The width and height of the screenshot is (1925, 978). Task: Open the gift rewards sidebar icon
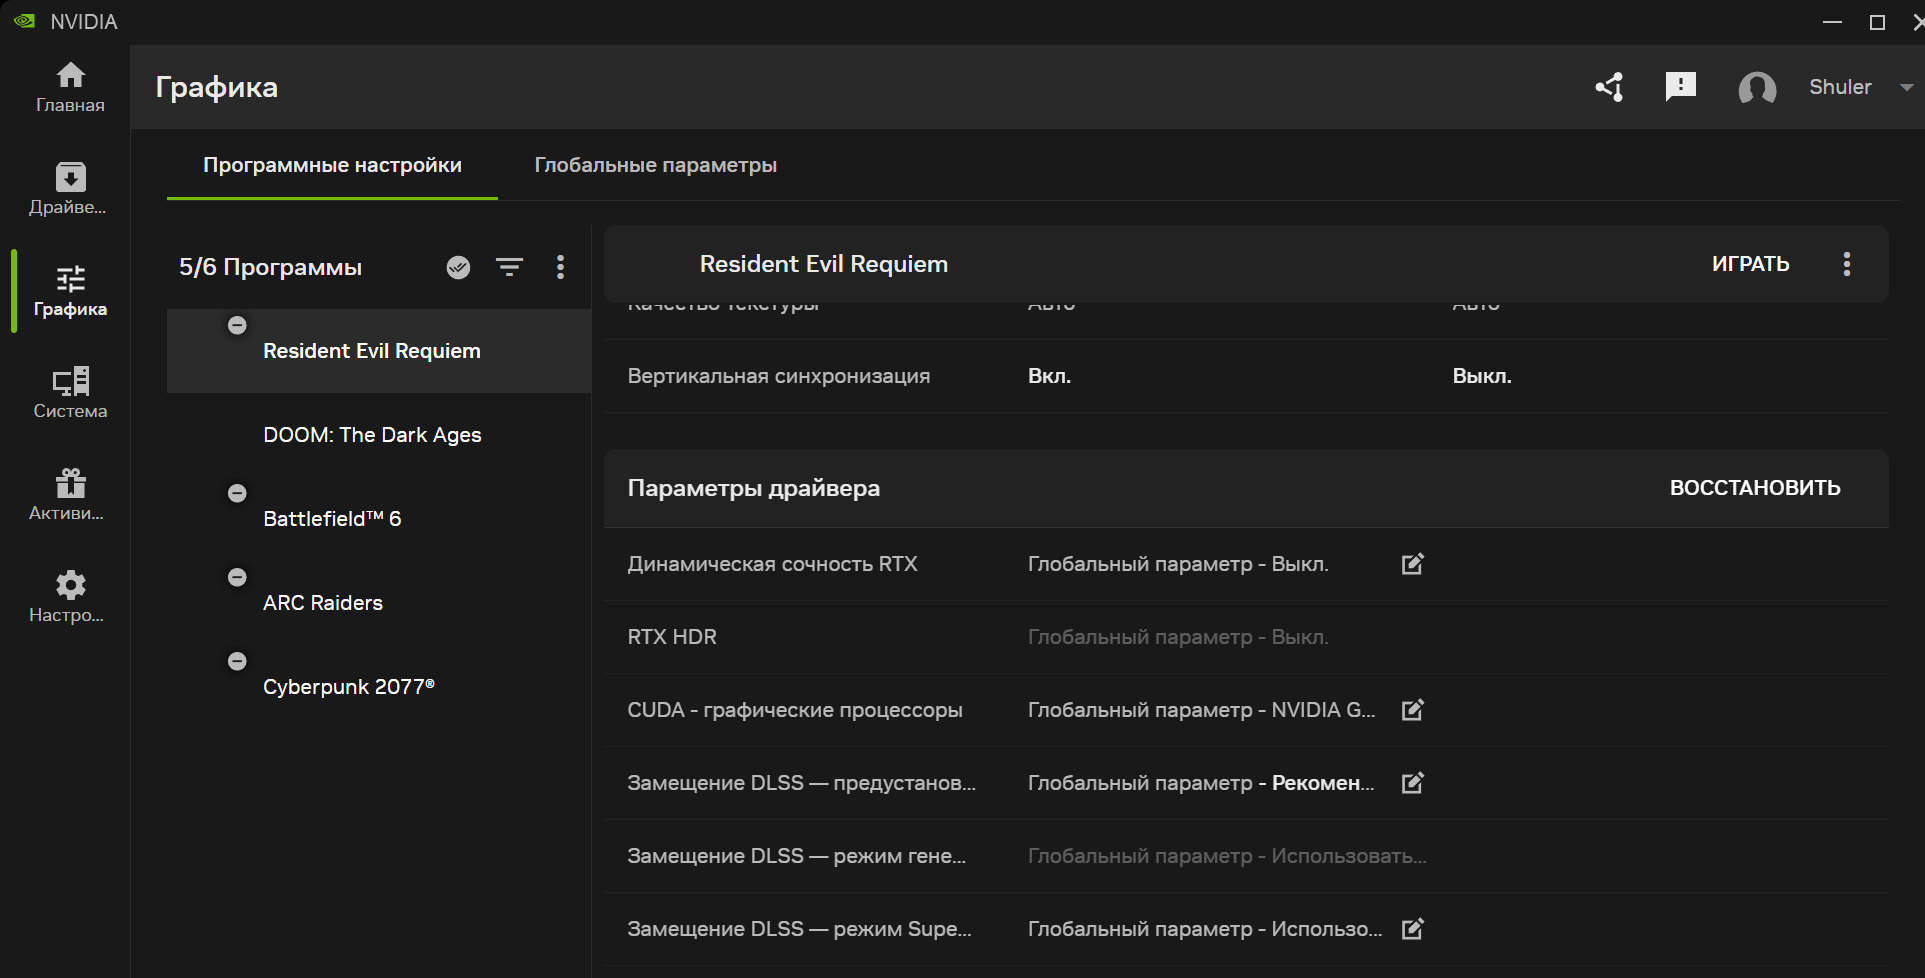point(70,494)
